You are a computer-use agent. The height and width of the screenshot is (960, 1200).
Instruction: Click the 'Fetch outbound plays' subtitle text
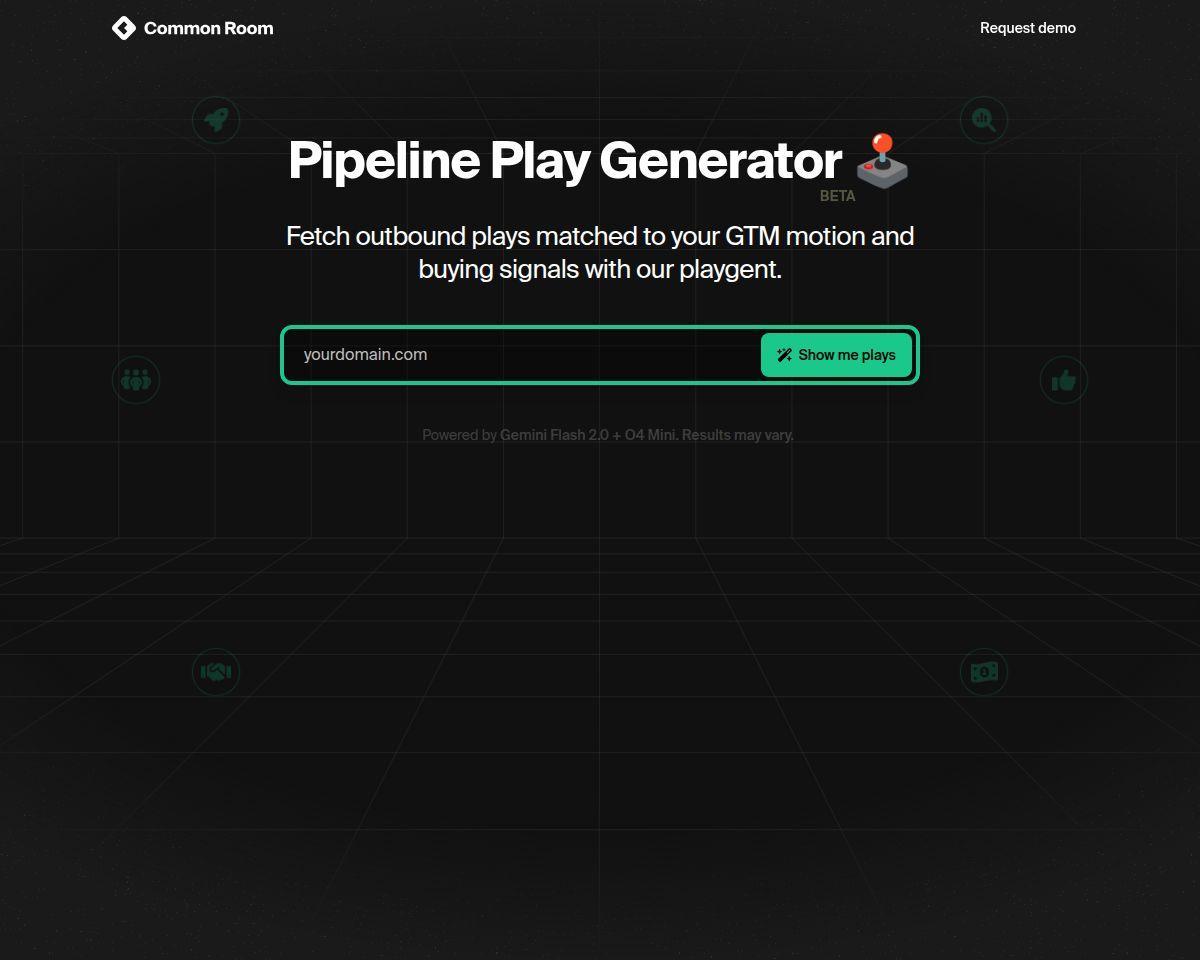pyautogui.click(x=600, y=252)
